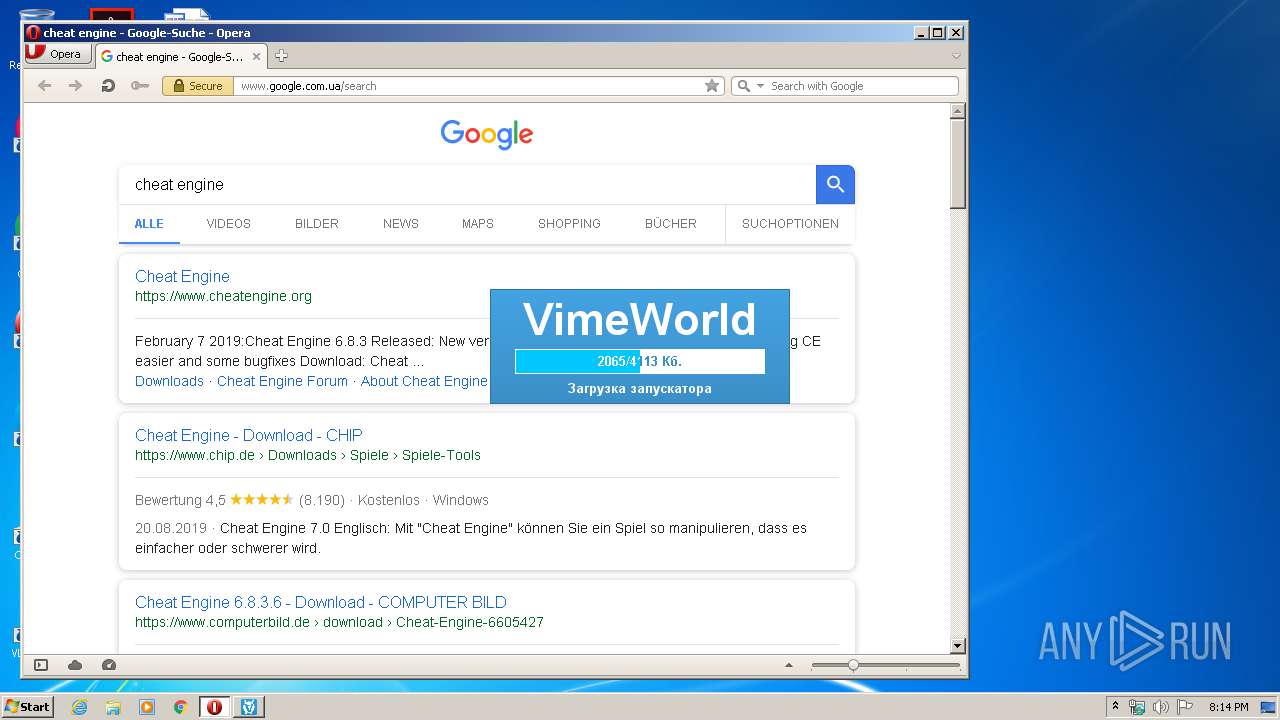This screenshot has width=1280, height=720.
Task: Switch to the NEWS tab
Action: pos(401,224)
